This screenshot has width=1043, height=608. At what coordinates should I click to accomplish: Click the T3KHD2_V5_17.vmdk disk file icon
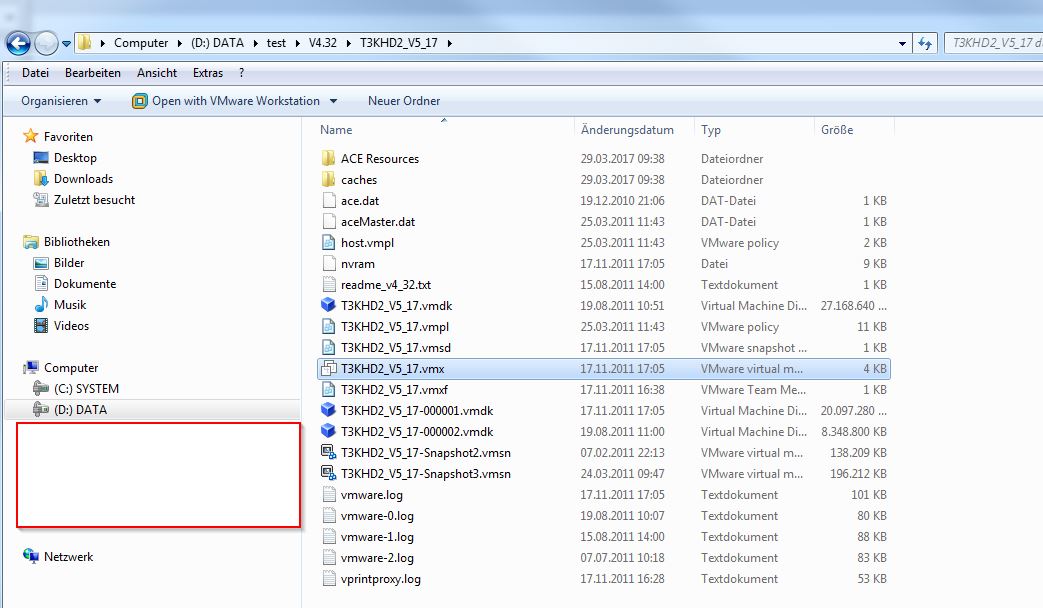(x=329, y=306)
